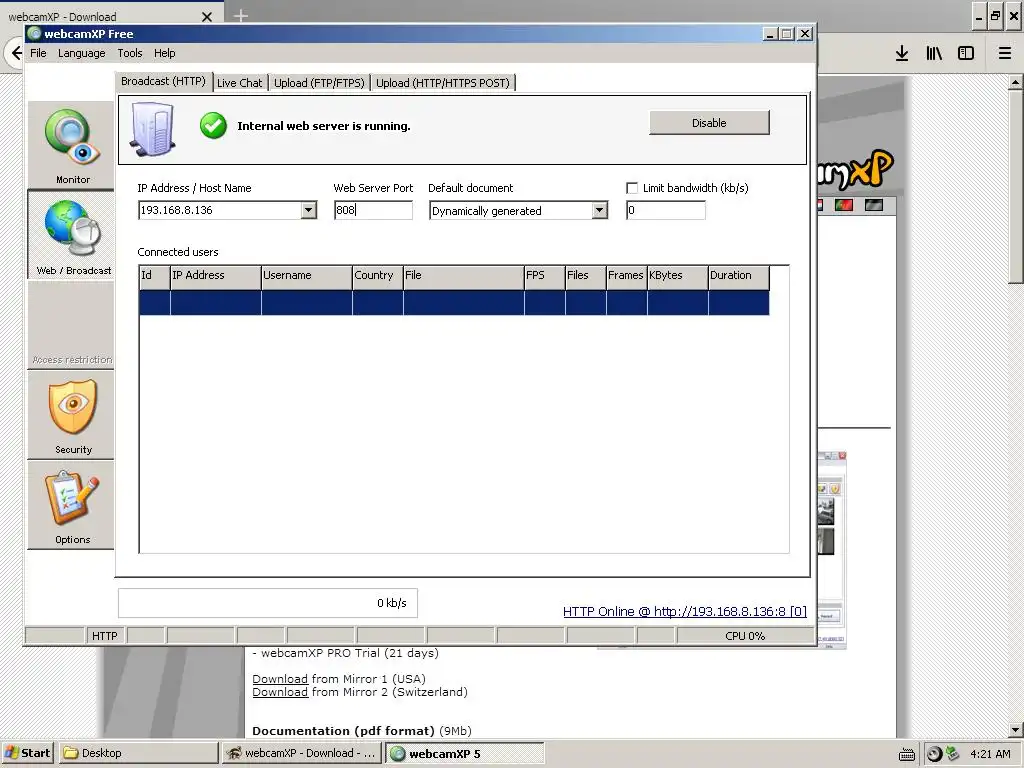Open the Firefox library icon
The image size is (1024, 768).
934,54
